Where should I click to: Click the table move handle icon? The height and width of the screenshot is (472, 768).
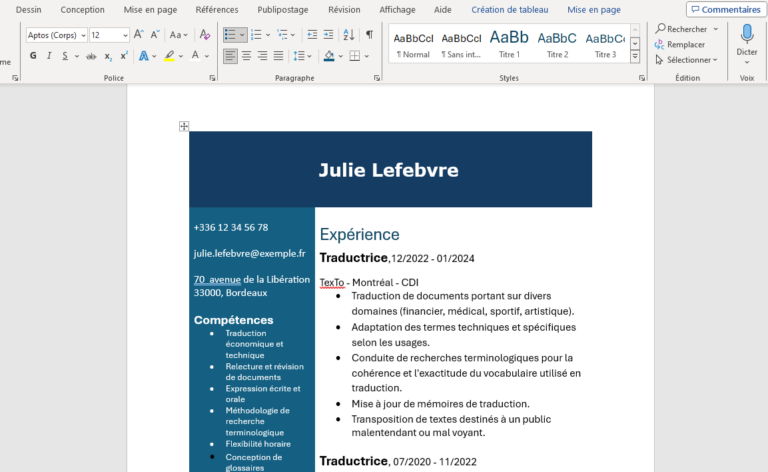coord(184,126)
